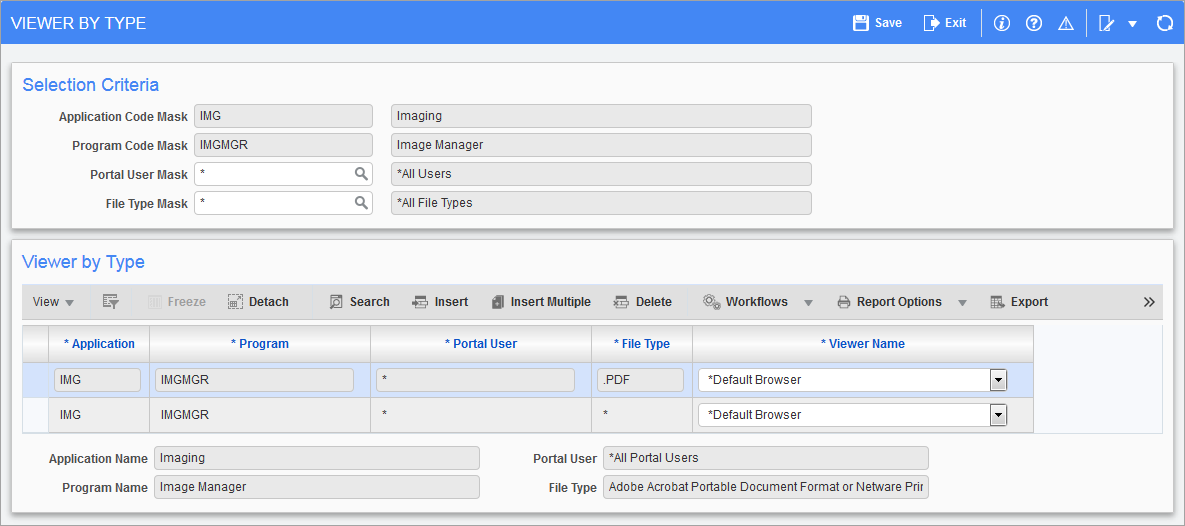
Task: Expand the View menu in table toolbar
Action: [54, 302]
